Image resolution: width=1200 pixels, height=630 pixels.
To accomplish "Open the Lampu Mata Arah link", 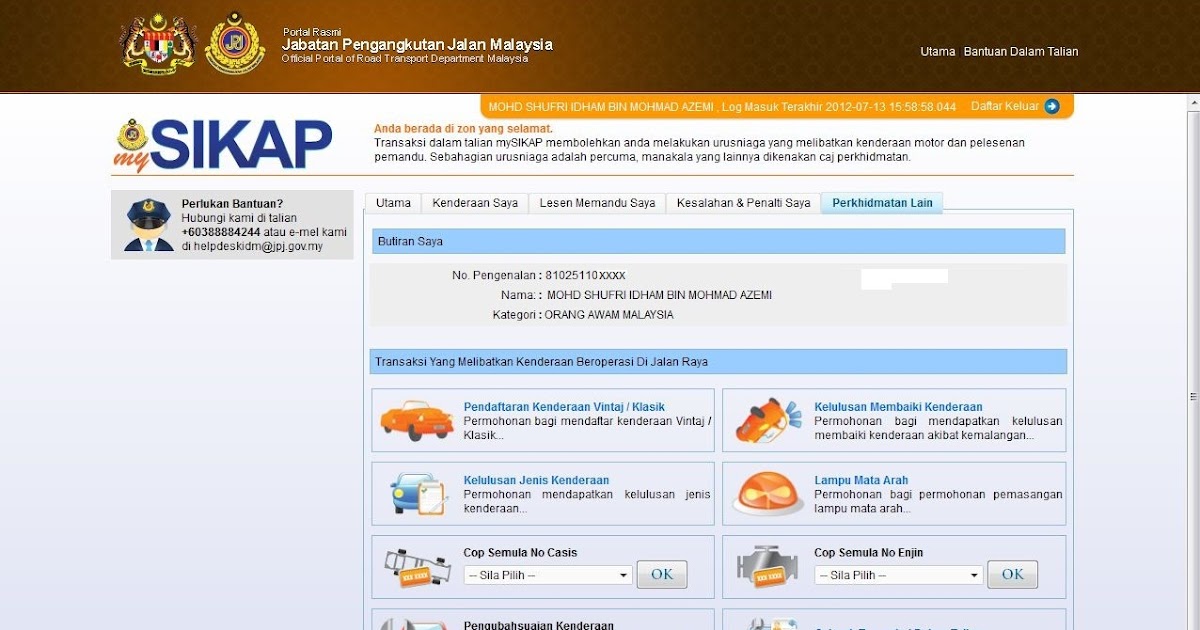I will coord(861,480).
